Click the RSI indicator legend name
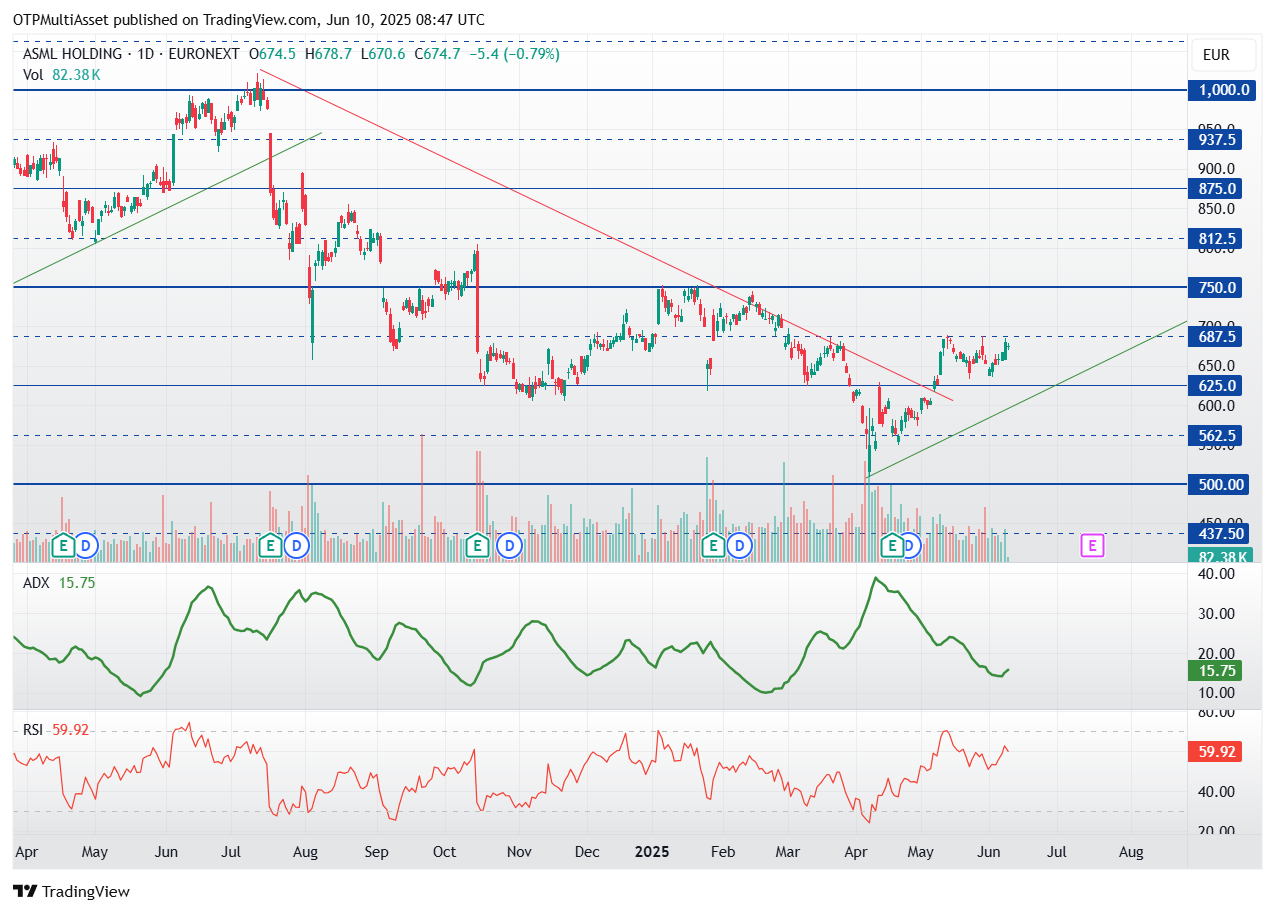The width and height of the screenshot is (1275, 913). 33,730
